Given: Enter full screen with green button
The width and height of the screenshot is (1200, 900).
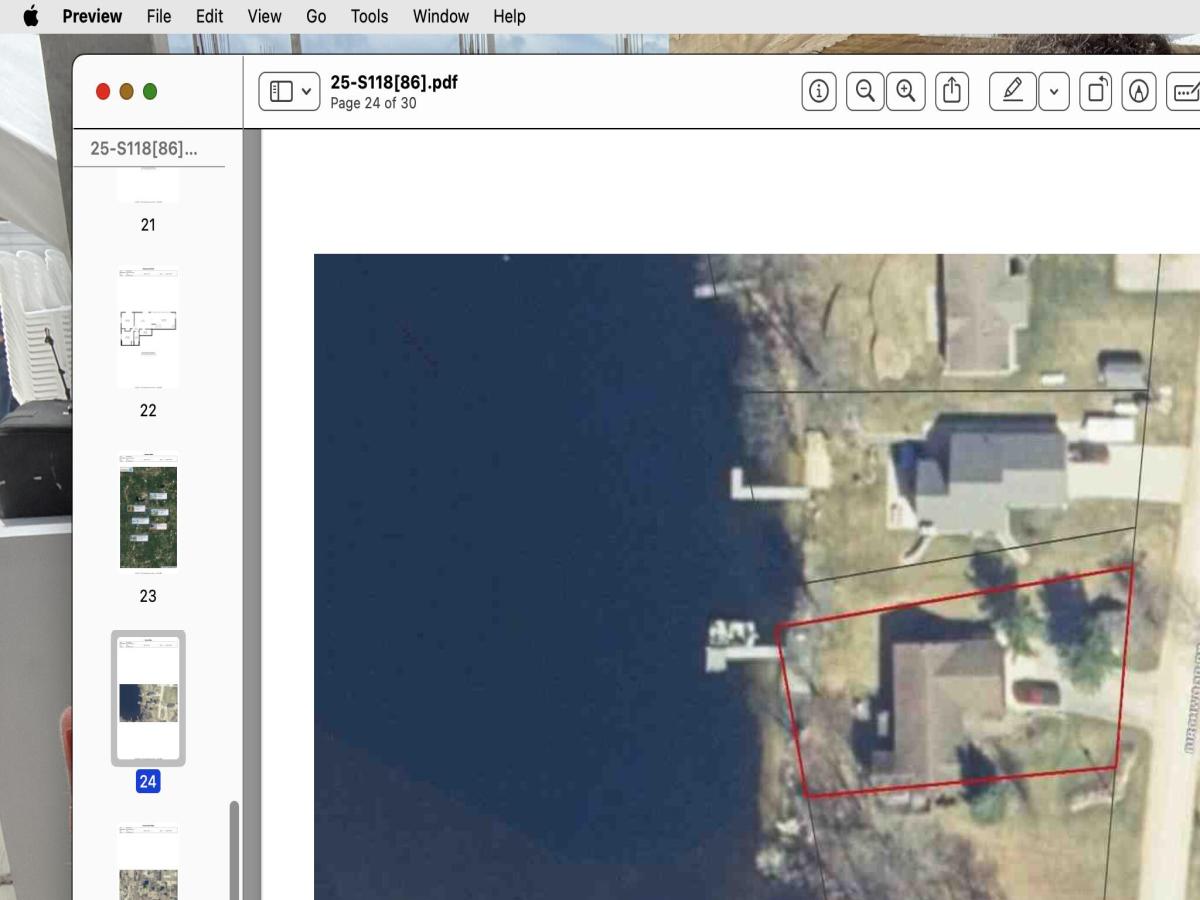Looking at the screenshot, I should (150, 91).
